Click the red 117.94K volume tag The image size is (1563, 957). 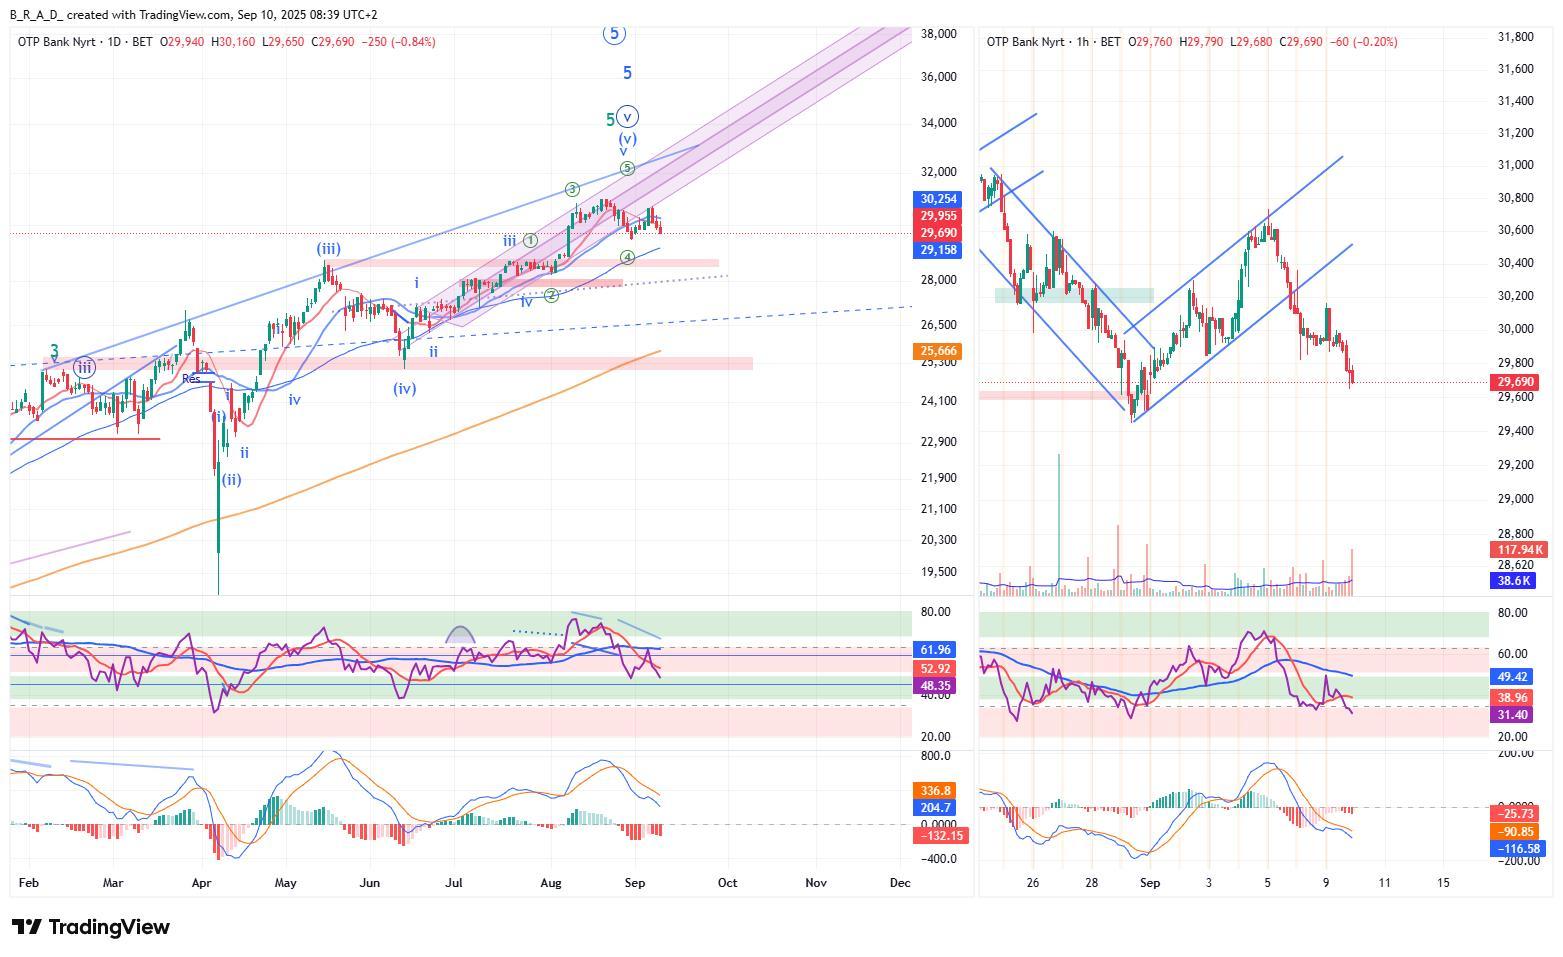coord(1519,550)
